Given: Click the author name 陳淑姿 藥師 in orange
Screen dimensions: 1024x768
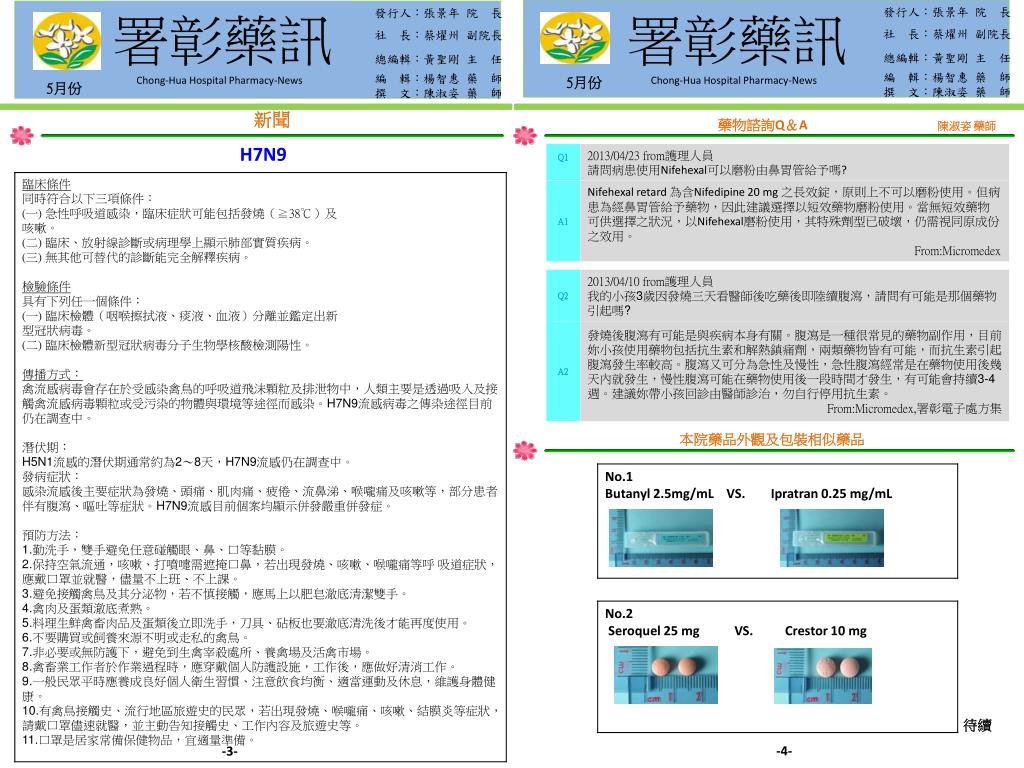Looking at the screenshot, I should 966,125.
